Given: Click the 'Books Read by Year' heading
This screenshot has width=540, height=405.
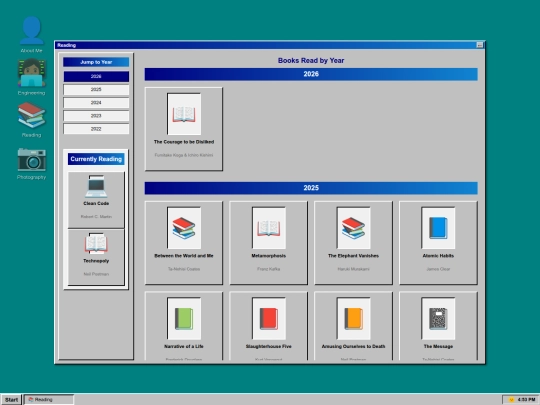Looking at the screenshot, I should click(311, 61).
